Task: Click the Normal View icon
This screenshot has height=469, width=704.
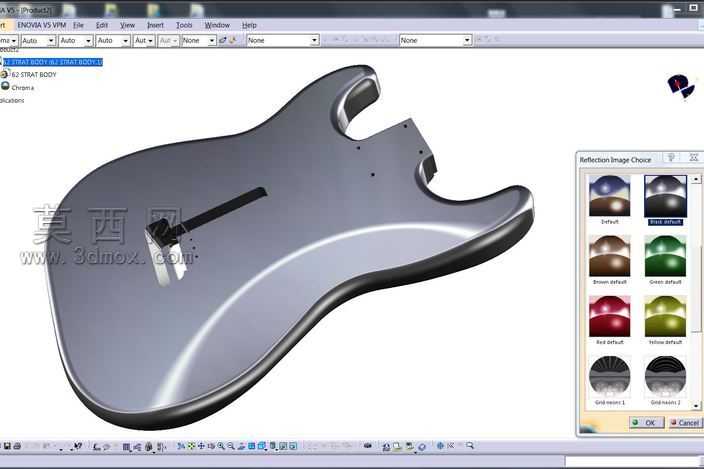Action: [241, 446]
